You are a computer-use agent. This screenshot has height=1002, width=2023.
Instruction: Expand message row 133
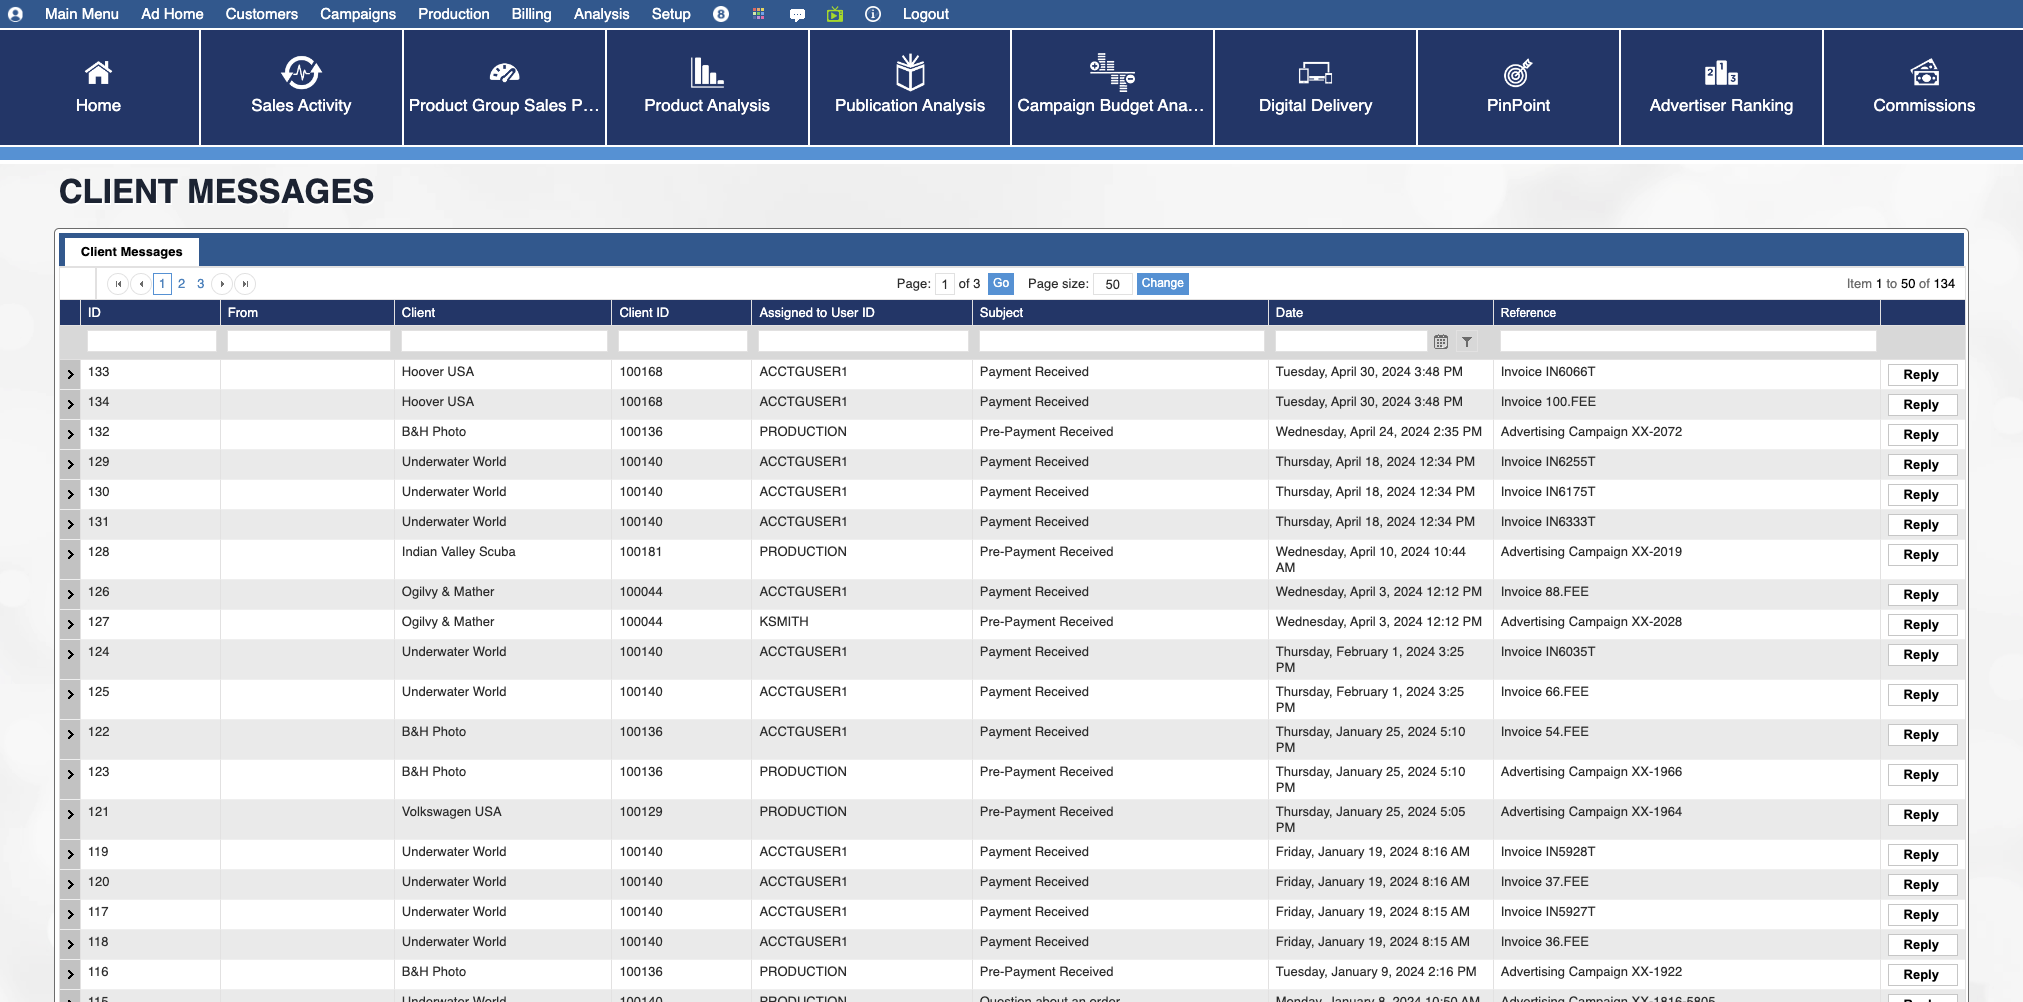tap(70, 374)
